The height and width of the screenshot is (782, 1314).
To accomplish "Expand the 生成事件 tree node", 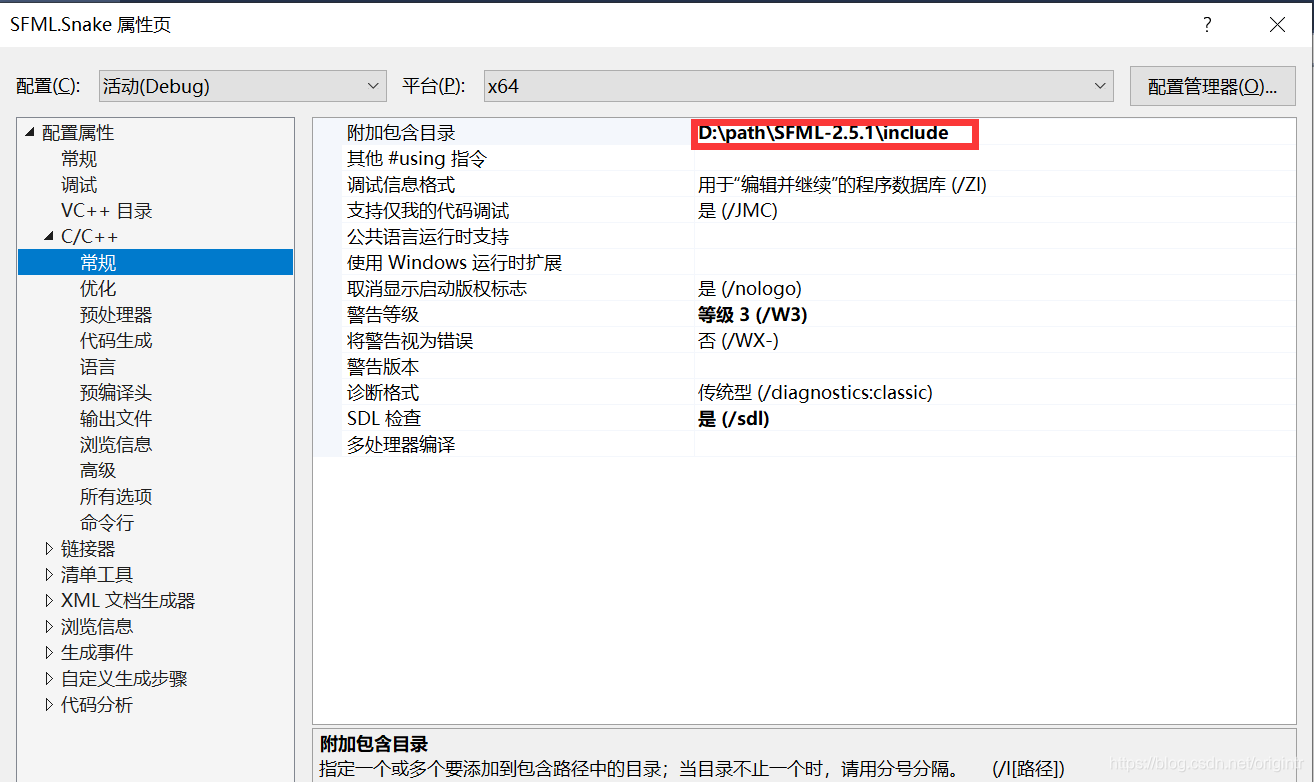I will tap(49, 652).
